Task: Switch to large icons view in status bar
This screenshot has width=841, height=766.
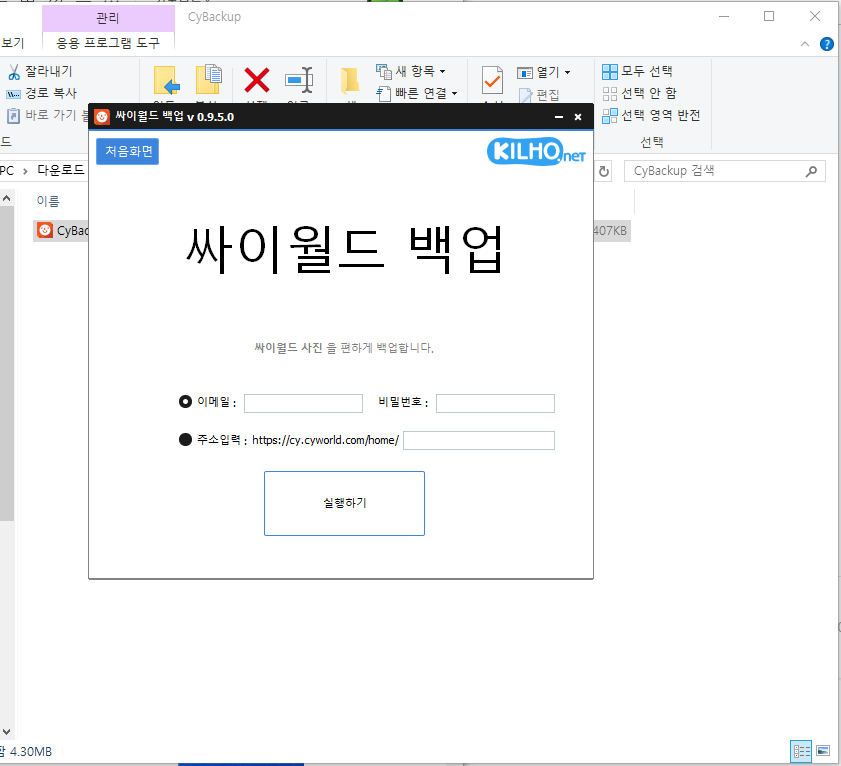Action: pyautogui.click(x=823, y=750)
